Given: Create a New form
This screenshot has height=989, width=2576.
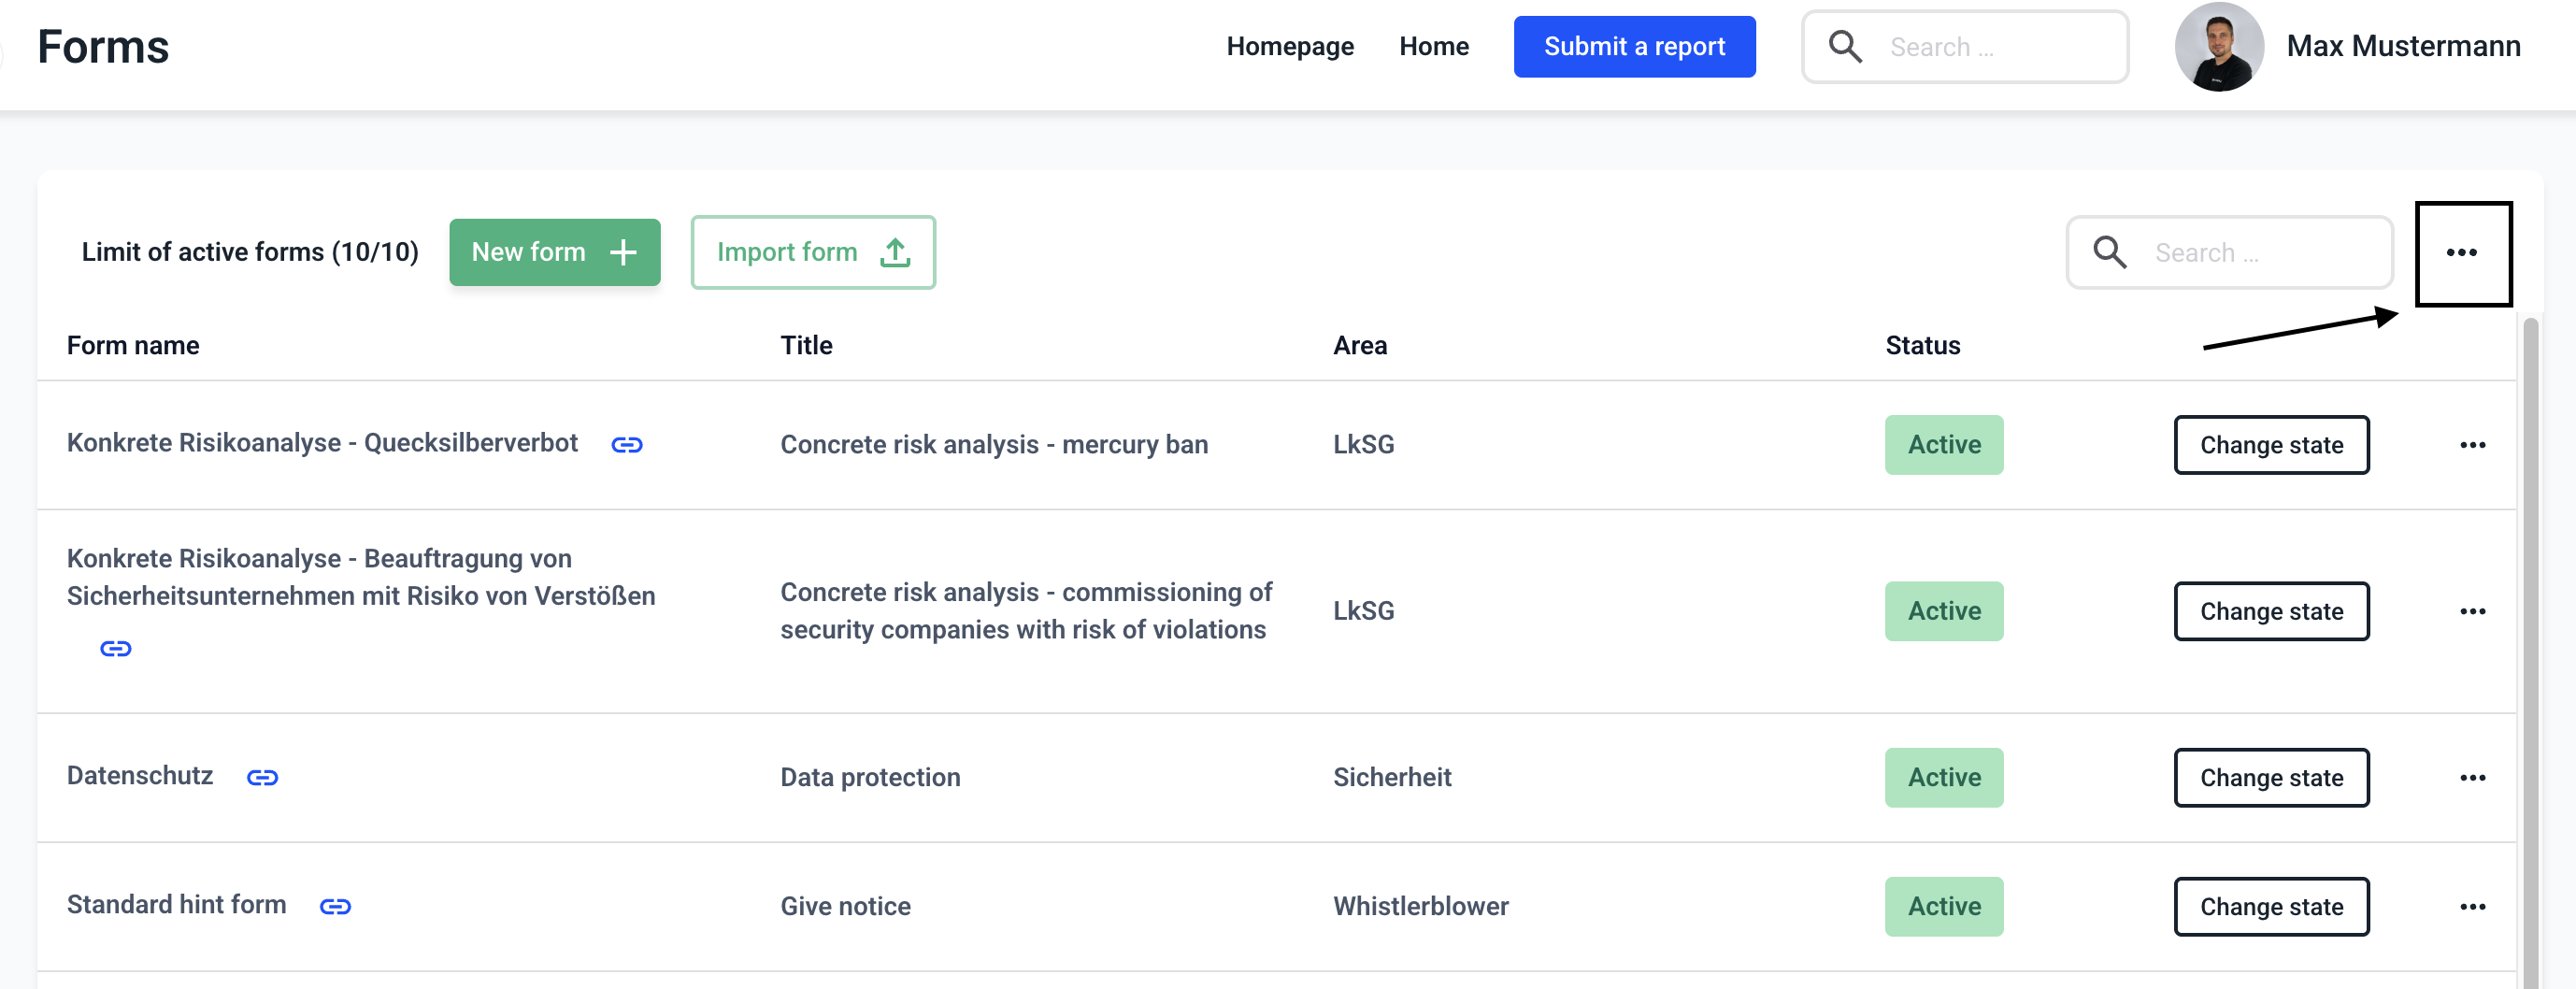Looking at the screenshot, I should (x=554, y=253).
